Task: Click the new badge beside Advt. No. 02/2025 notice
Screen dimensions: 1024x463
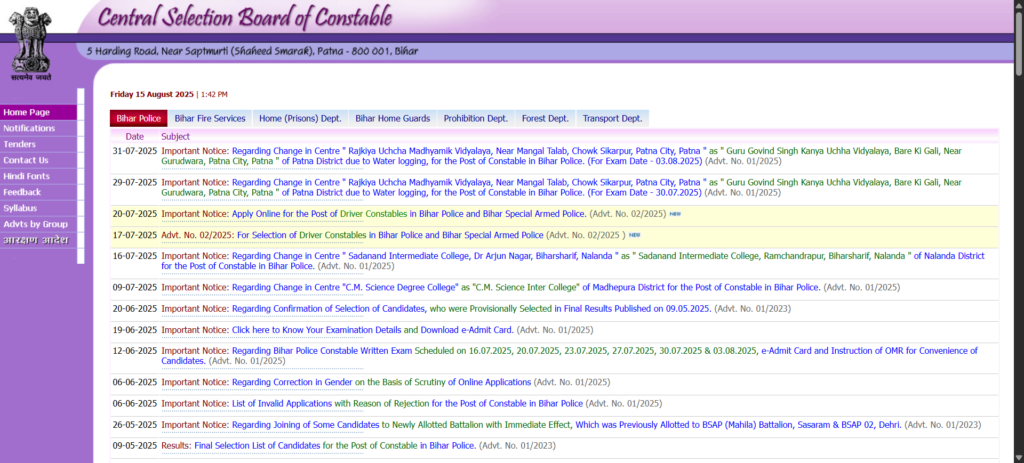Action: pos(634,235)
